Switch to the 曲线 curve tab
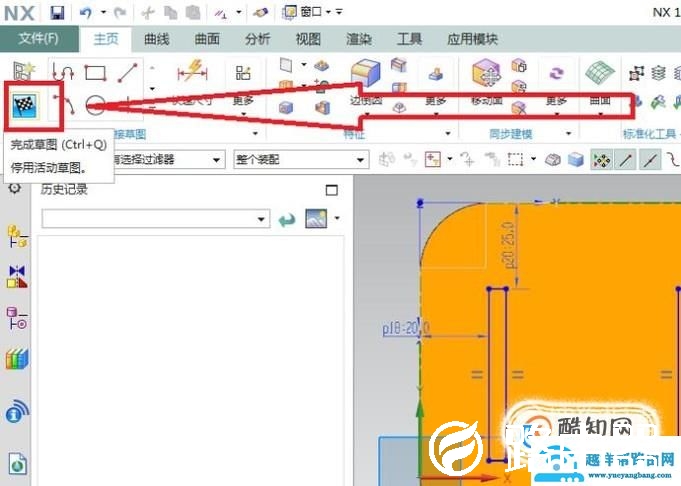681x486 pixels. point(157,39)
